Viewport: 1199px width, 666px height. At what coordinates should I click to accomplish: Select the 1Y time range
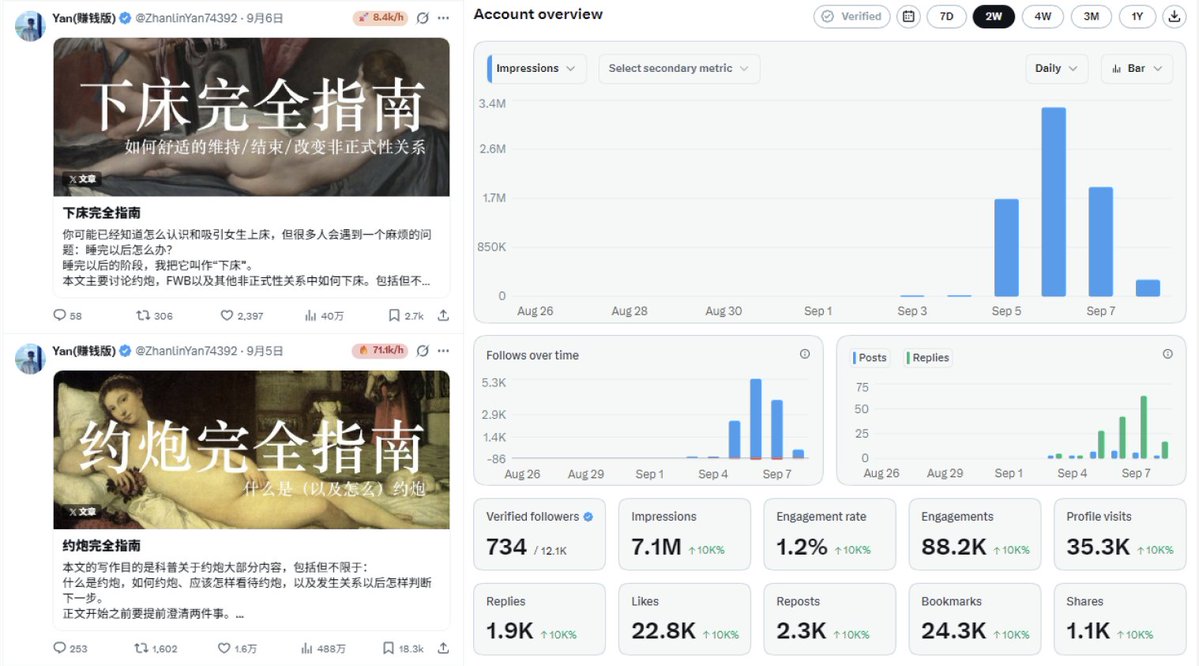pyautogui.click(x=1138, y=16)
